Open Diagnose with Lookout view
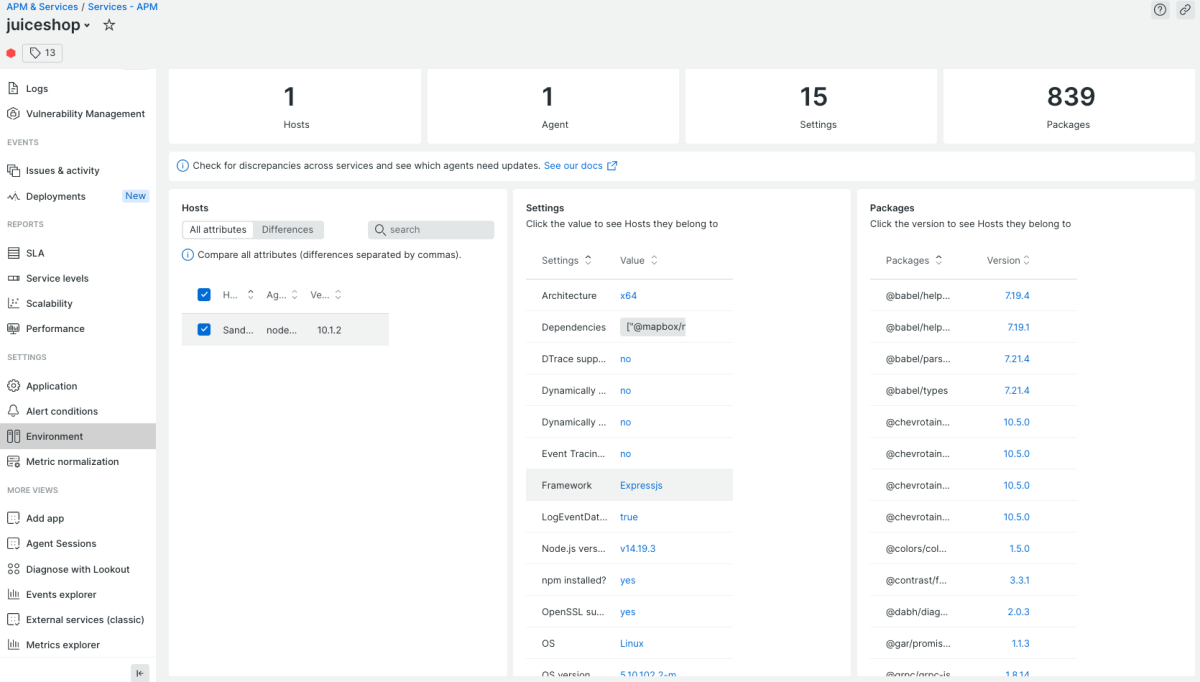This screenshot has width=1200, height=682. (x=77, y=569)
